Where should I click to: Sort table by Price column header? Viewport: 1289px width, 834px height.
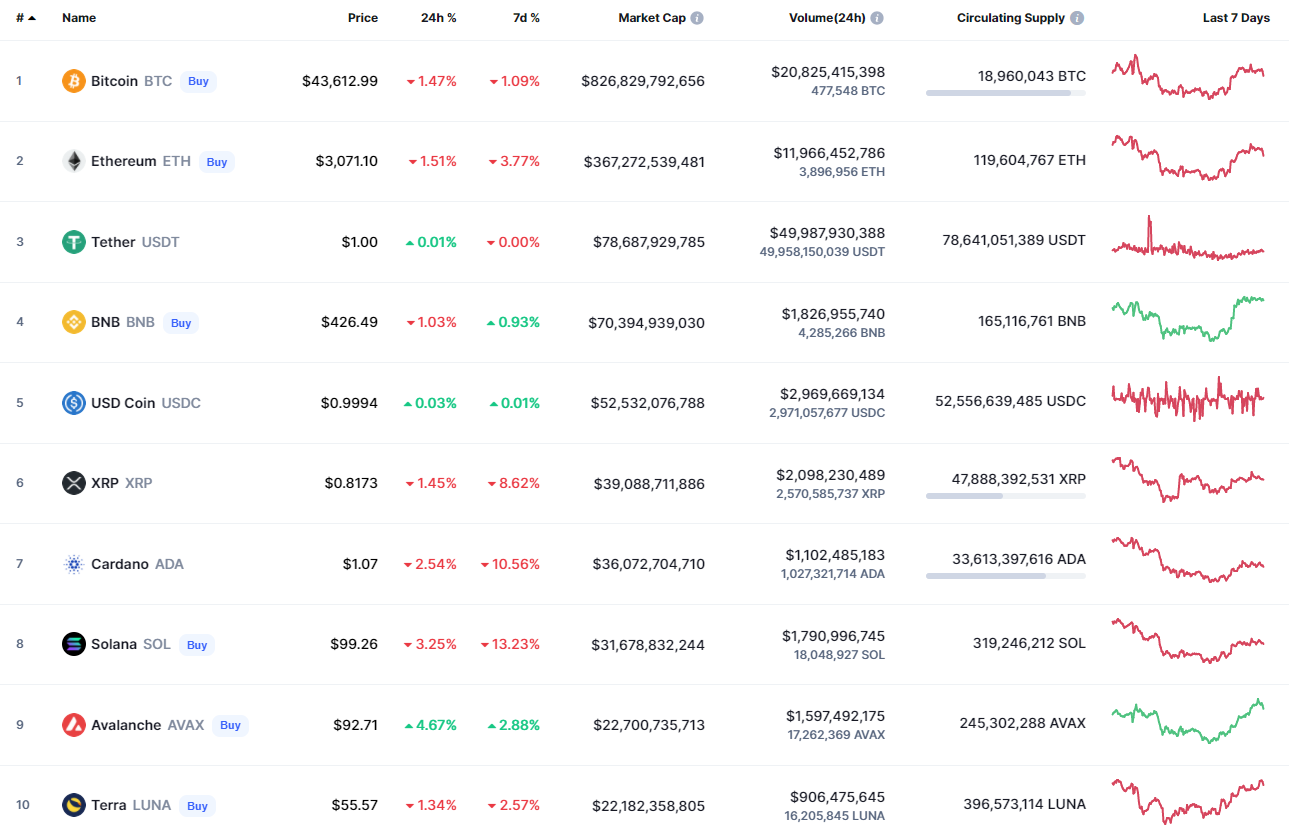click(362, 18)
